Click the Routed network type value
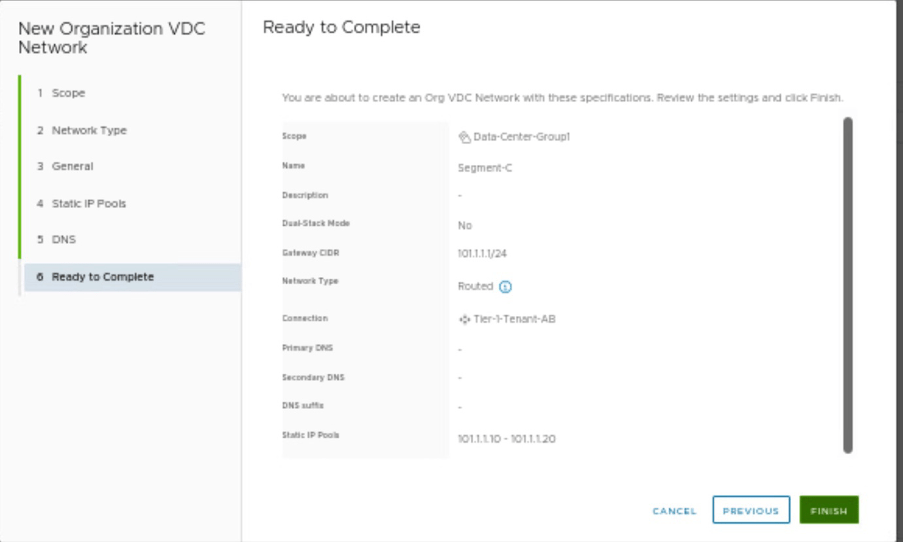The height and width of the screenshot is (542, 904). pyautogui.click(x=475, y=286)
